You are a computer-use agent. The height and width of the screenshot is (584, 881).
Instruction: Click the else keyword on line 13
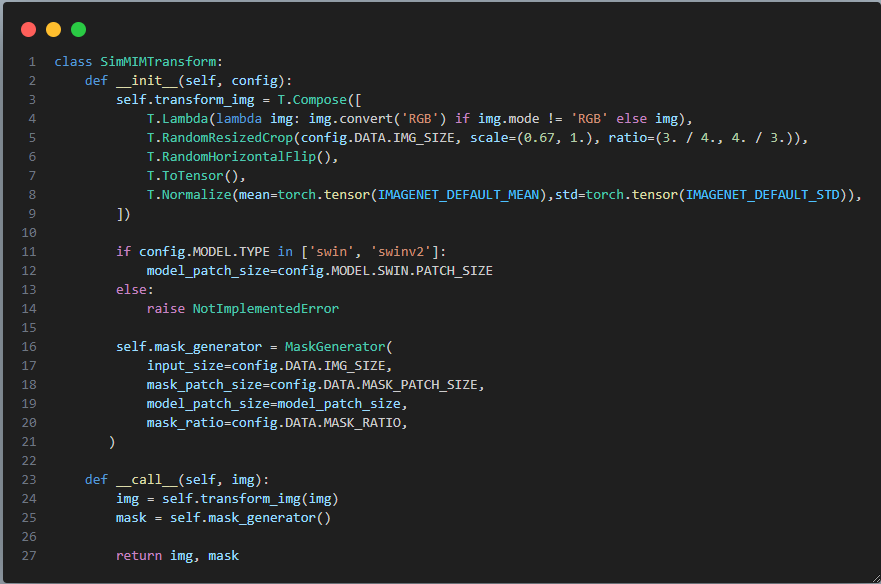coord(131,289)
